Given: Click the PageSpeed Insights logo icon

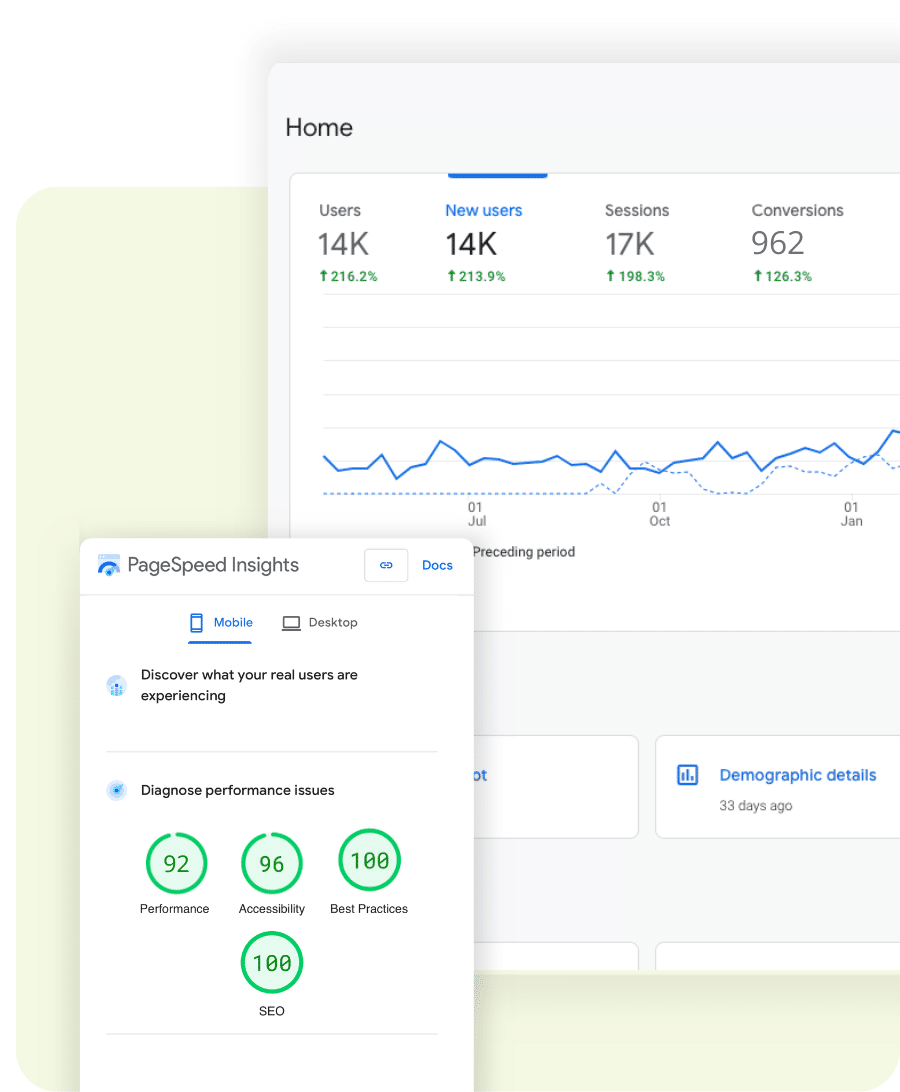Looking at the screenshot, I should [109, 565].
